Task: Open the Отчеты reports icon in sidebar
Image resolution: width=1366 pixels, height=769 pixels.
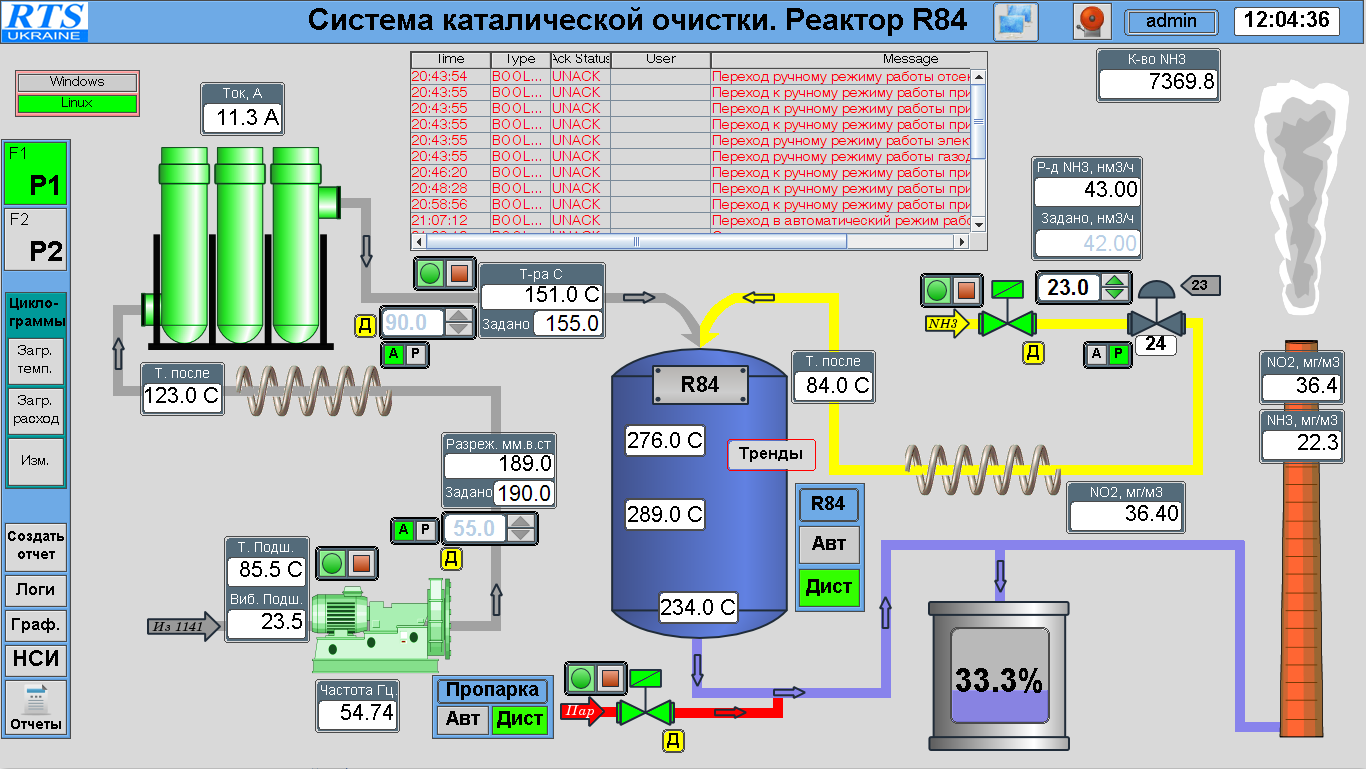Action: point(36,708)
